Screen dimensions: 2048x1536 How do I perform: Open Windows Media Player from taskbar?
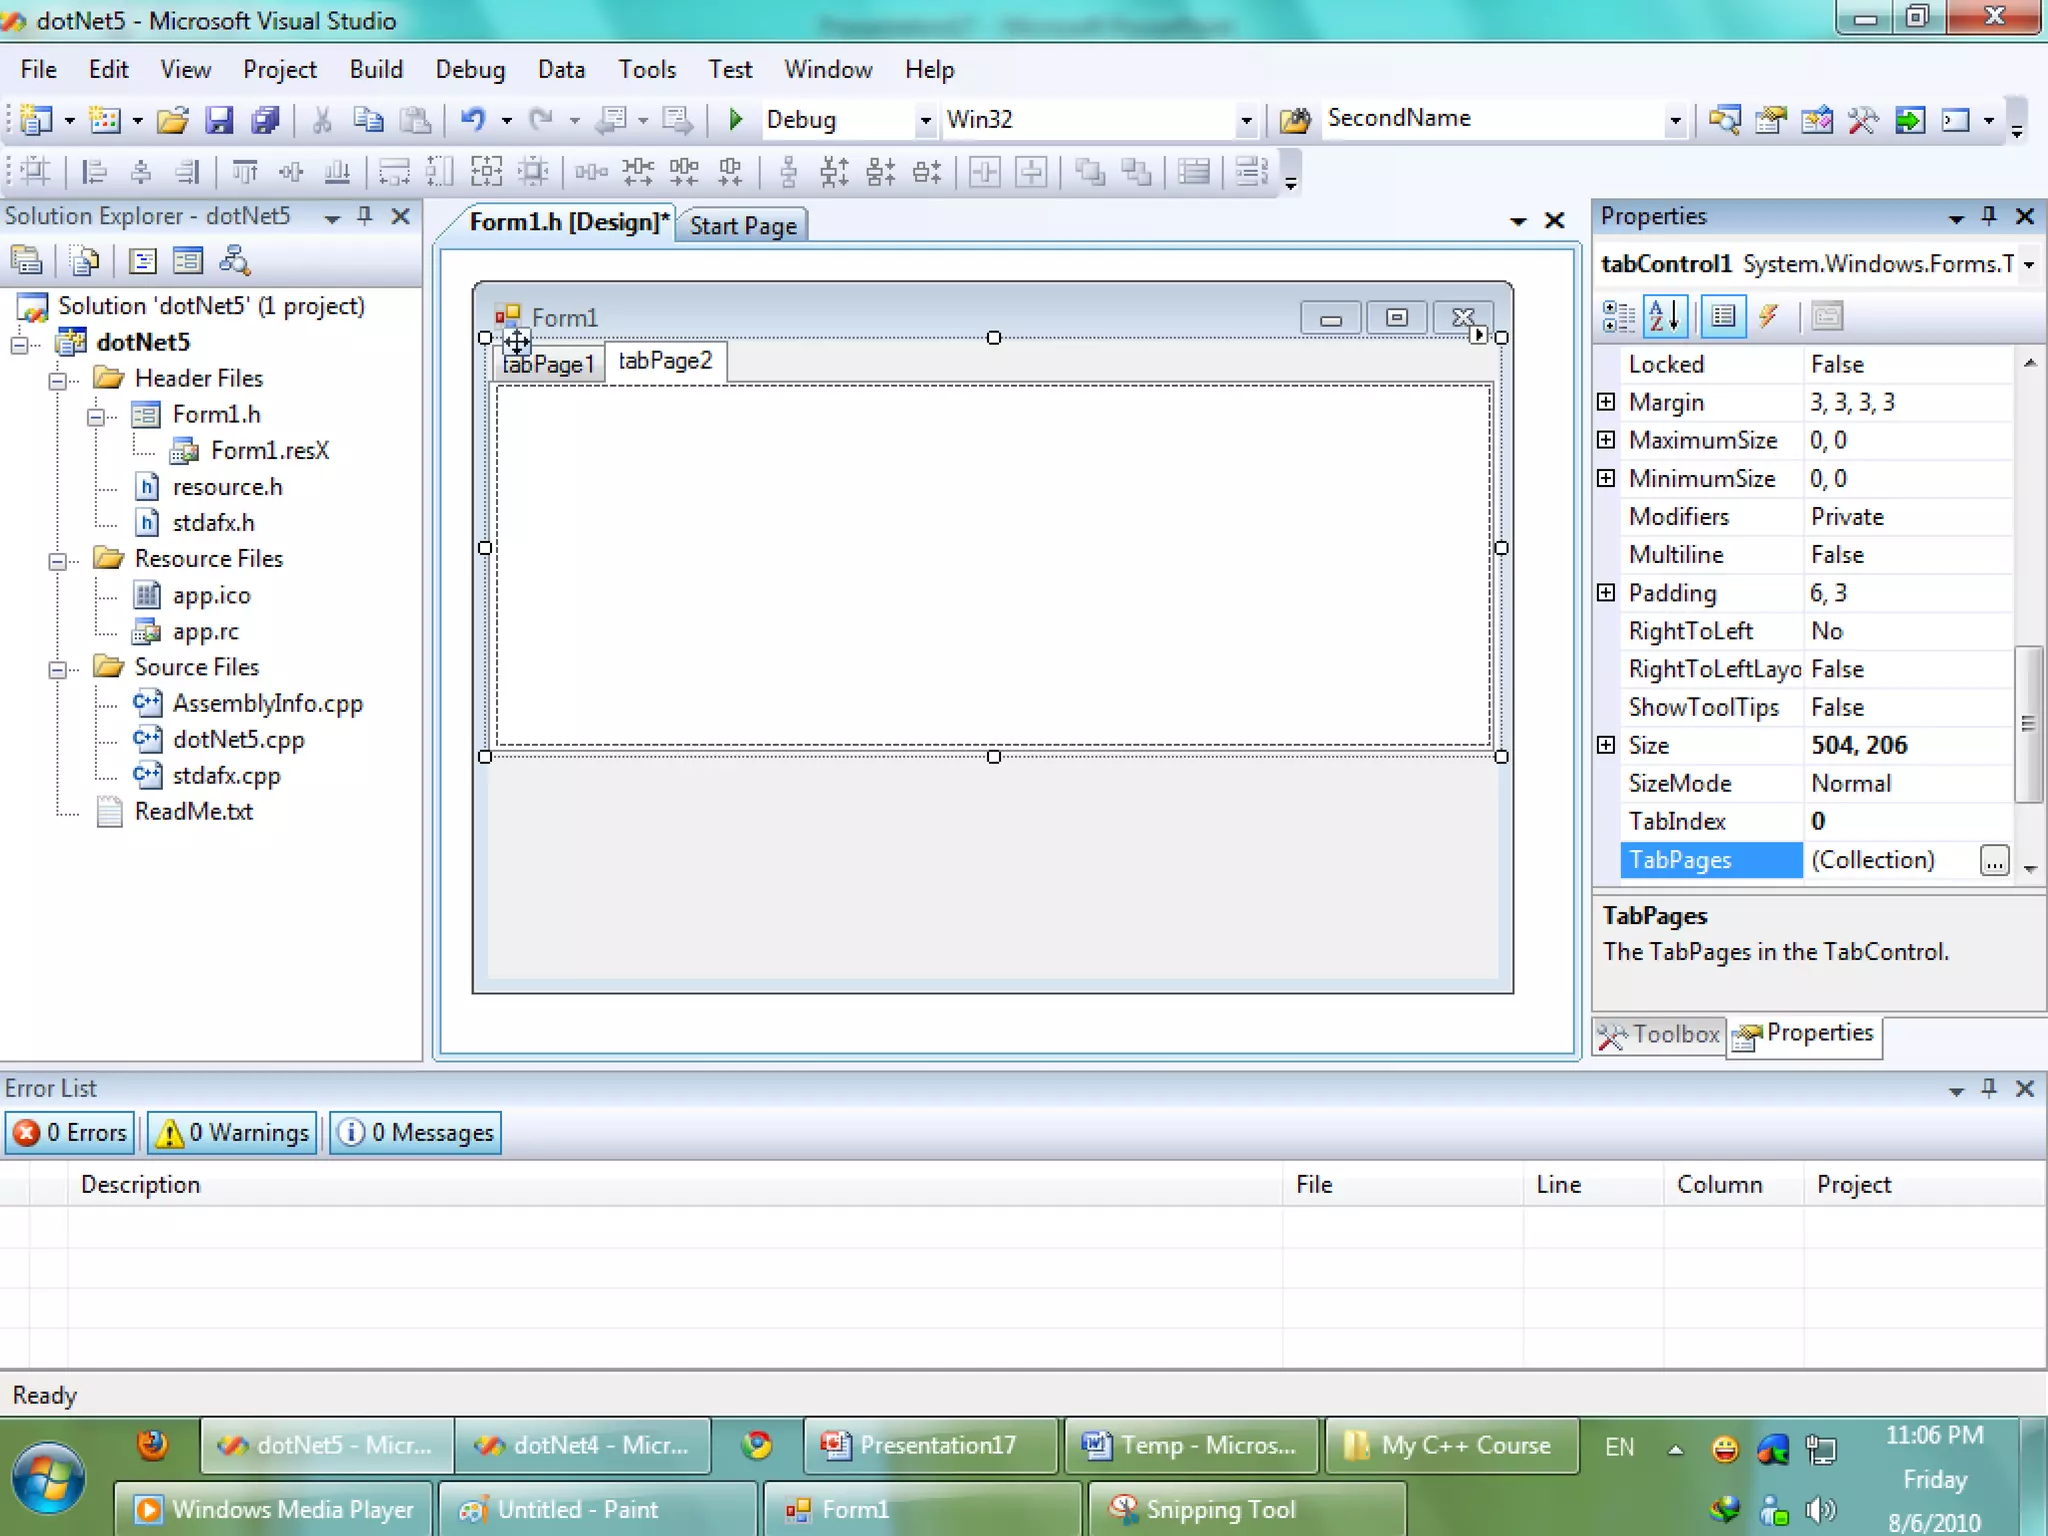(274, 1509)
